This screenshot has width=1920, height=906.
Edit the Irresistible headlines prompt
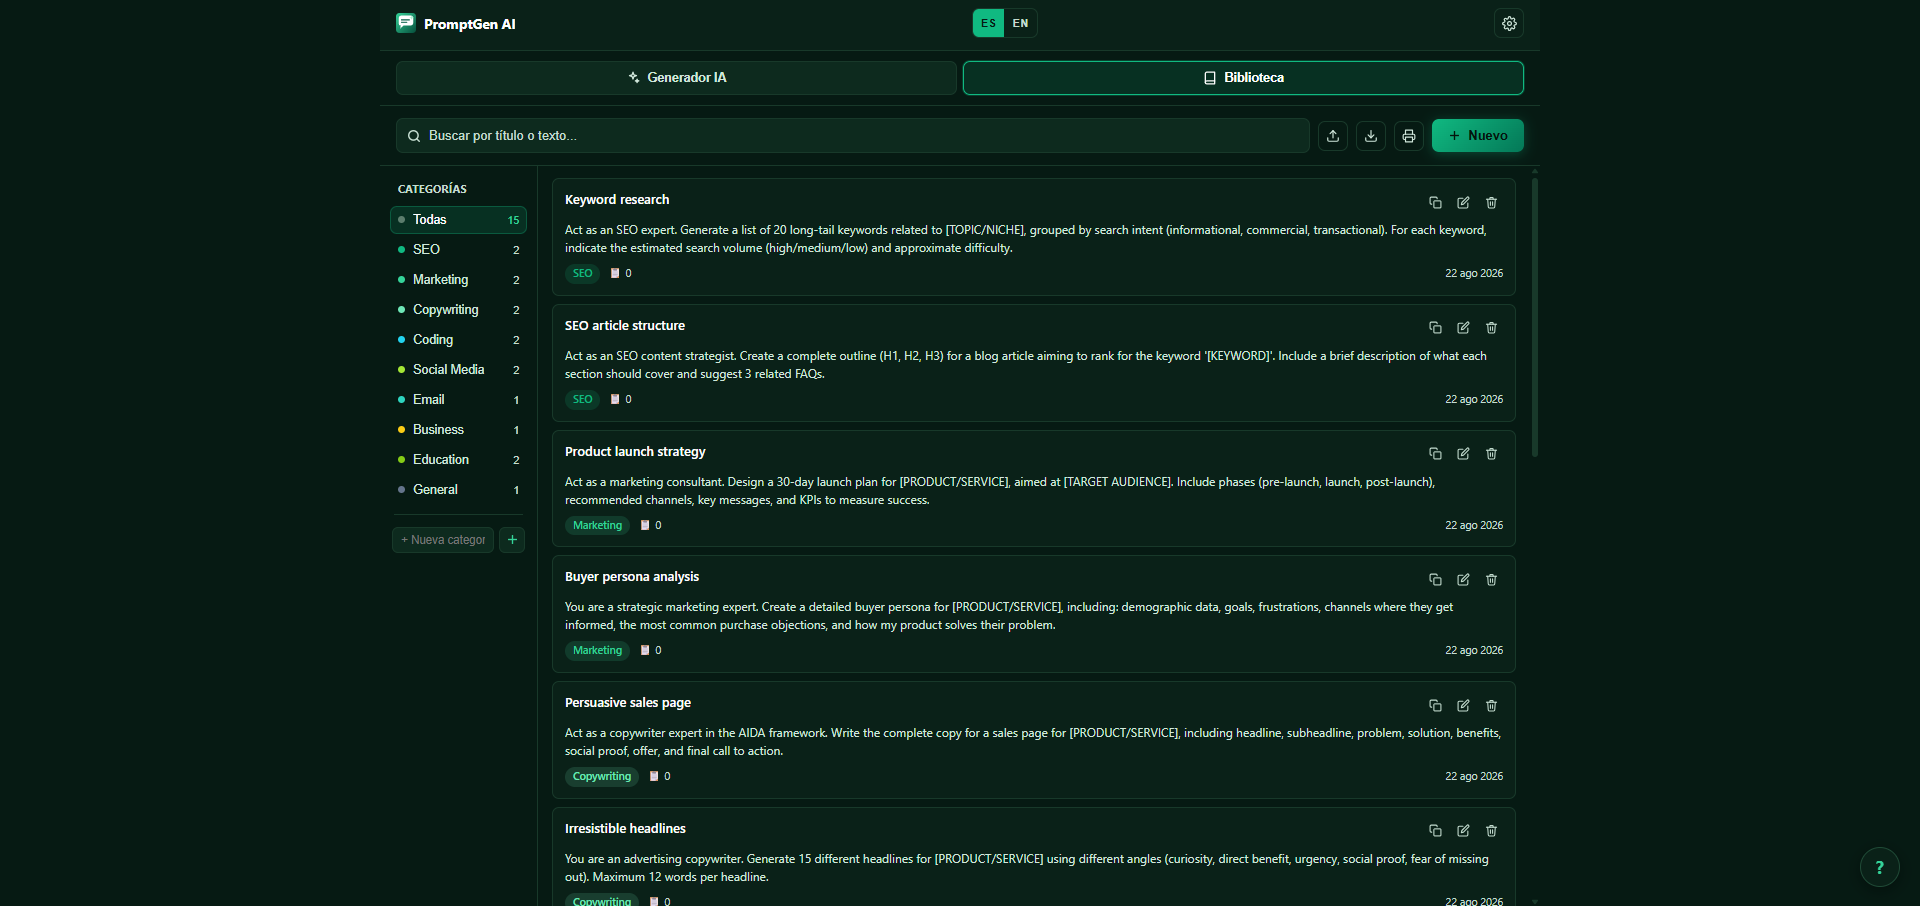point(1463,830)
